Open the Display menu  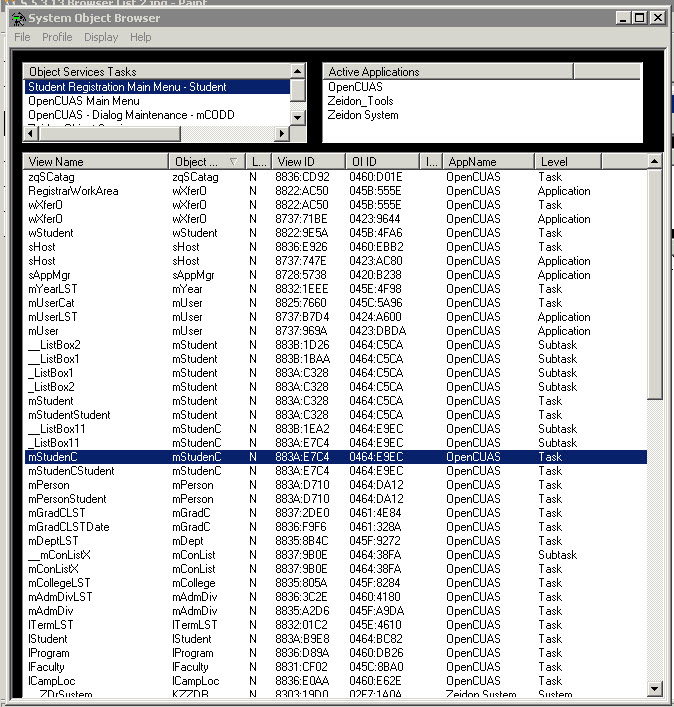pyautogui.click(x=101, y=37)
